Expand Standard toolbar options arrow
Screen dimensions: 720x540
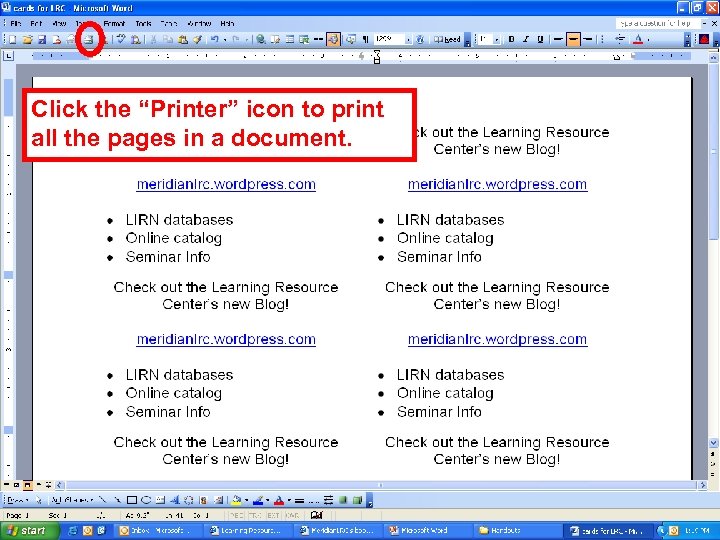(467, 40)
